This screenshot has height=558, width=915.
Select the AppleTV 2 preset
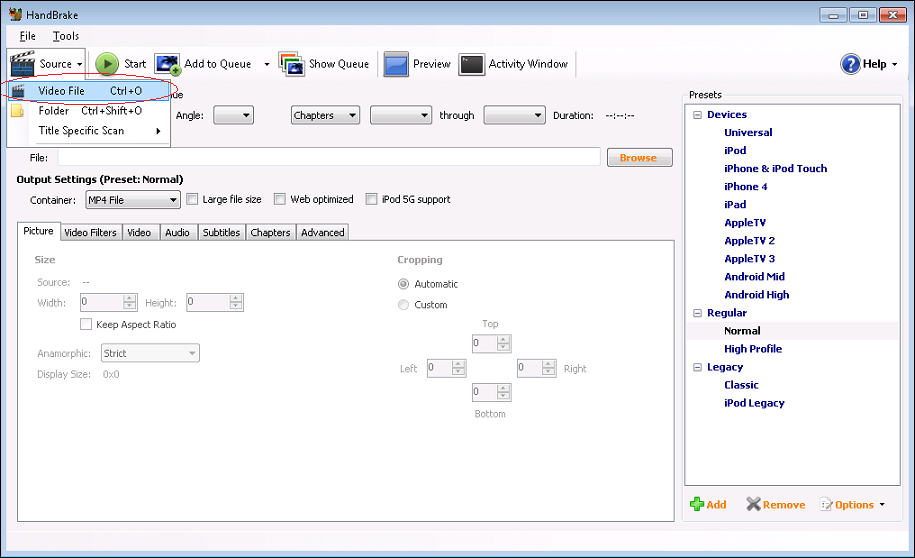(x=749, y=241)
